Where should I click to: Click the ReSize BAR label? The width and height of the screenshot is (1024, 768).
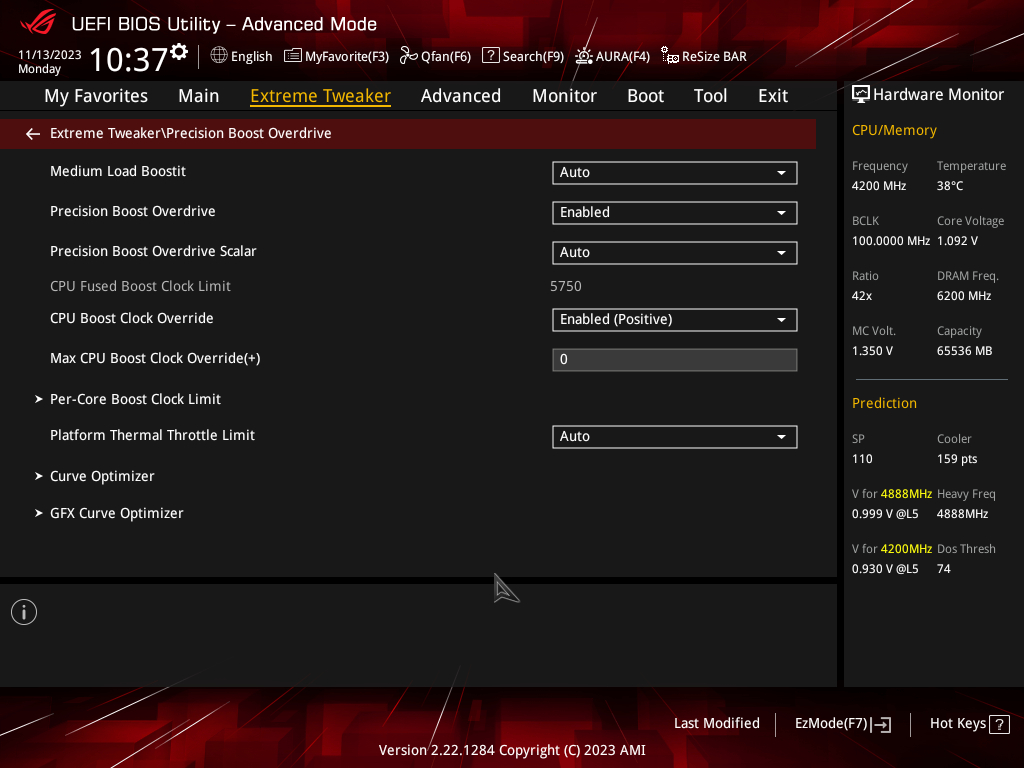[x=714, y=57]
